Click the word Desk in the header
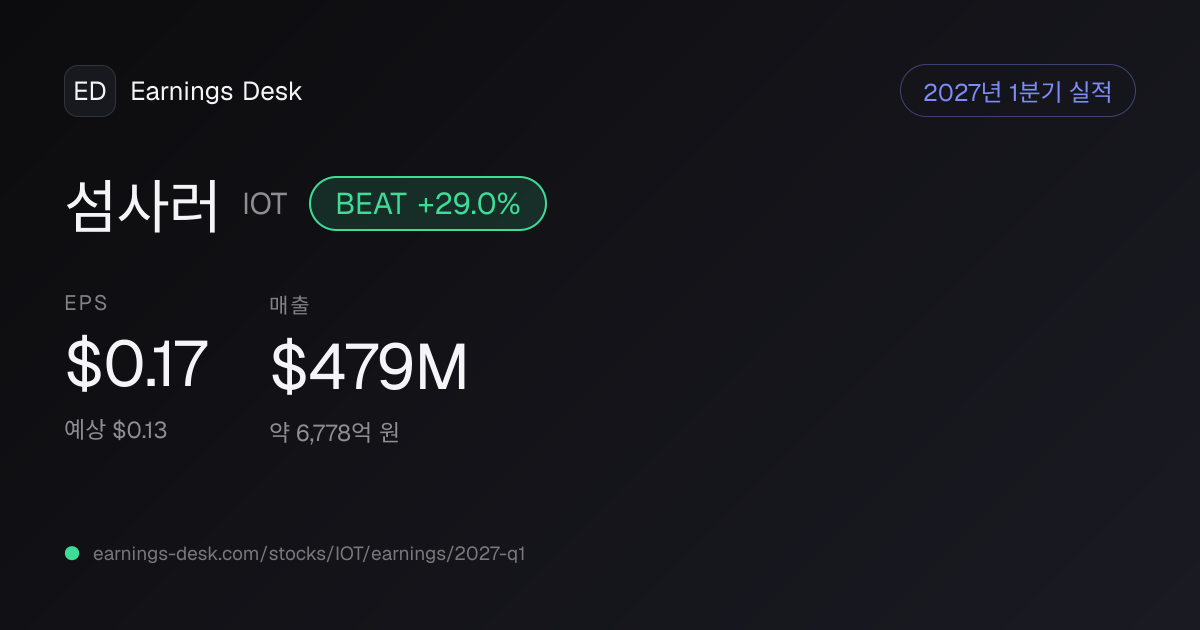1200x630 pixels. tap(272, 92)
